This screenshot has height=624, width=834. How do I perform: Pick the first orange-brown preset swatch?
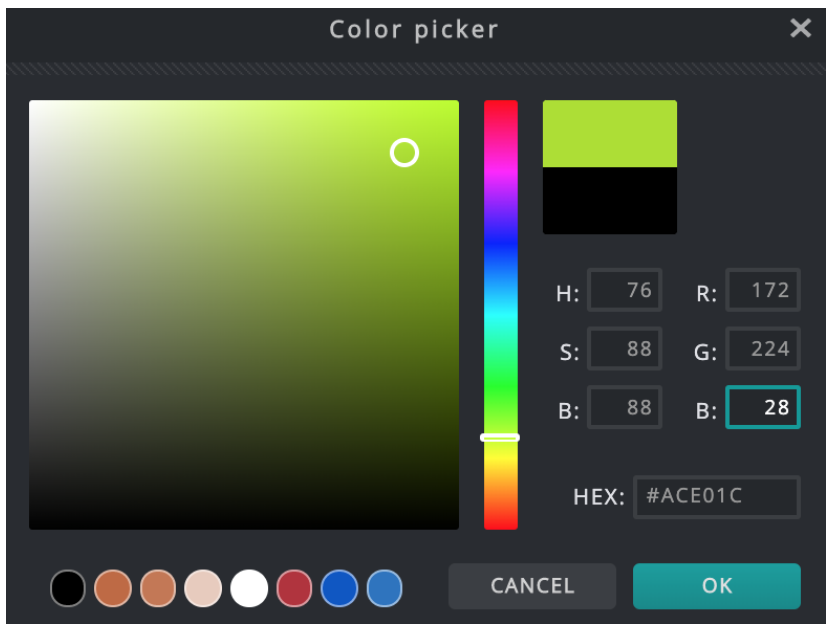pyautogui.click(x=113, y=588)
